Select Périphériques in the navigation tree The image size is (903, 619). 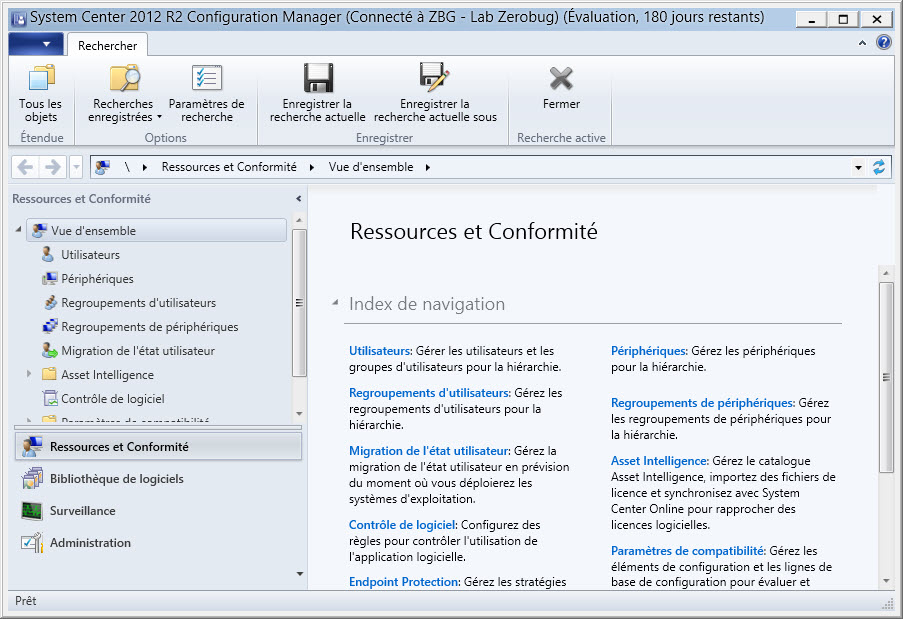[97, 279]
